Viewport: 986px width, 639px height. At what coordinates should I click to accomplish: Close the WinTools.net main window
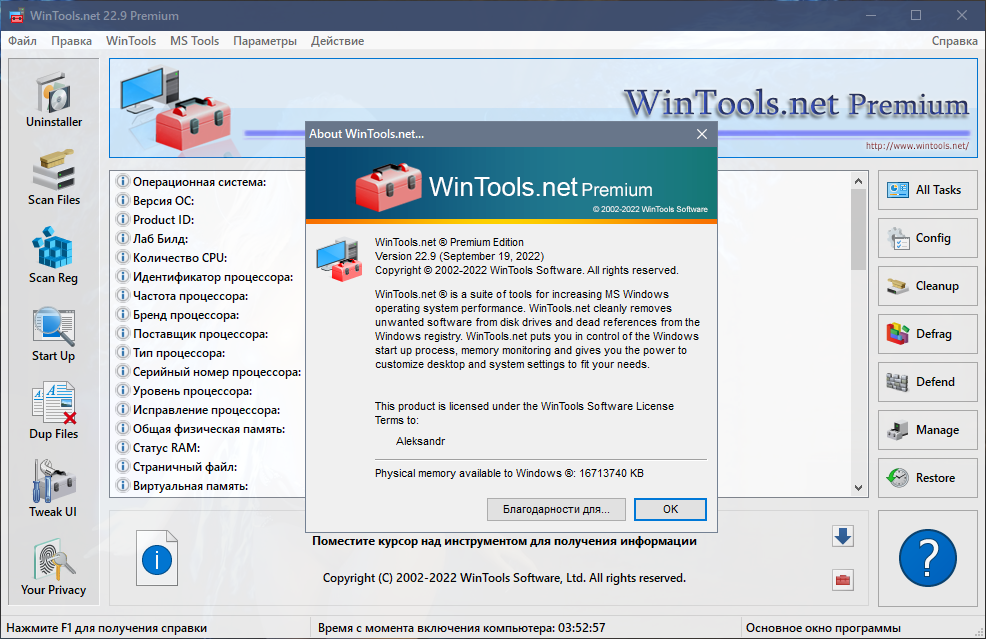click(962, 15)
